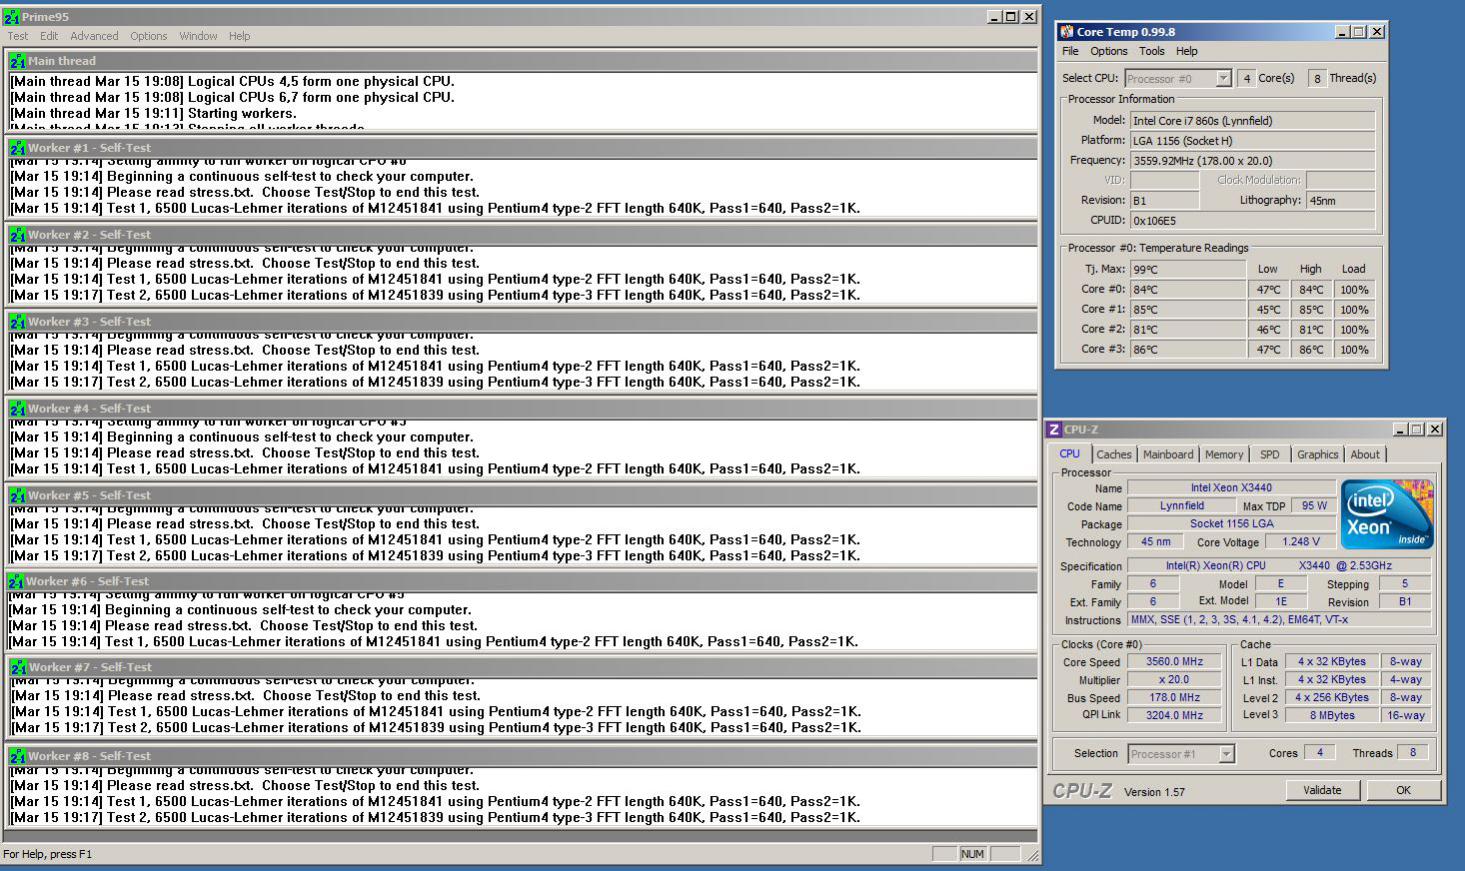Open the Test menu in Prime95
Screen dimensions: 1465x871
(x=18, y=36)
